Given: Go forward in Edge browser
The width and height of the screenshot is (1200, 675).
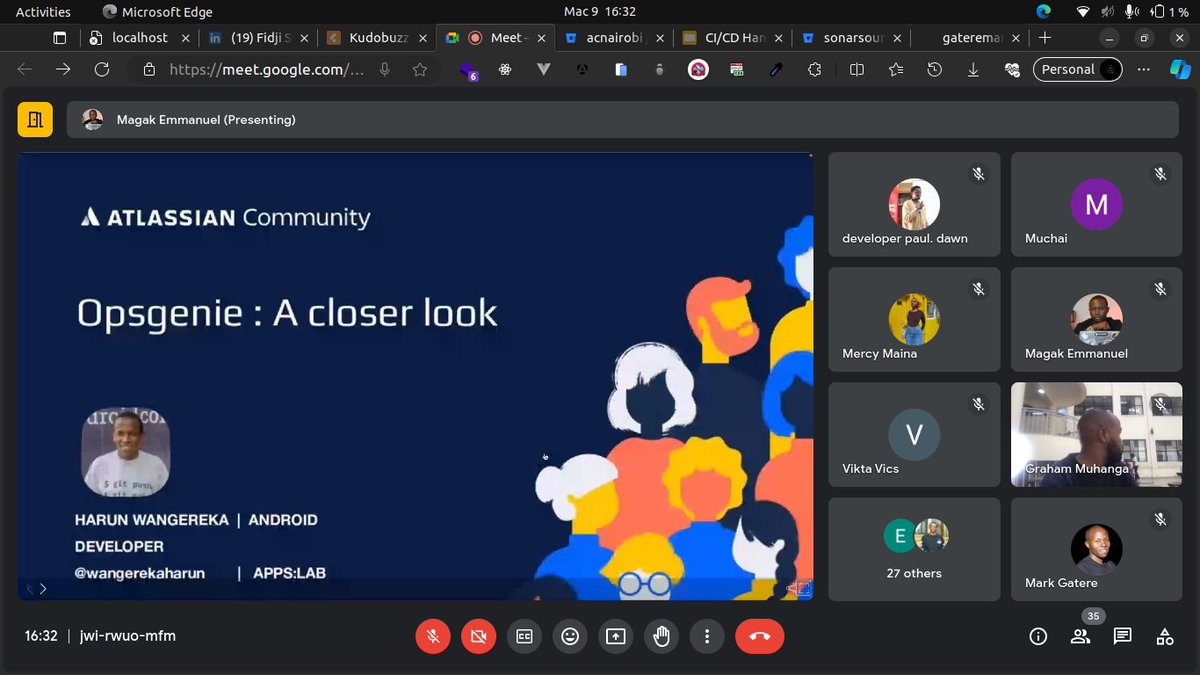Looking at the screenshot, I should click(63, 69).
